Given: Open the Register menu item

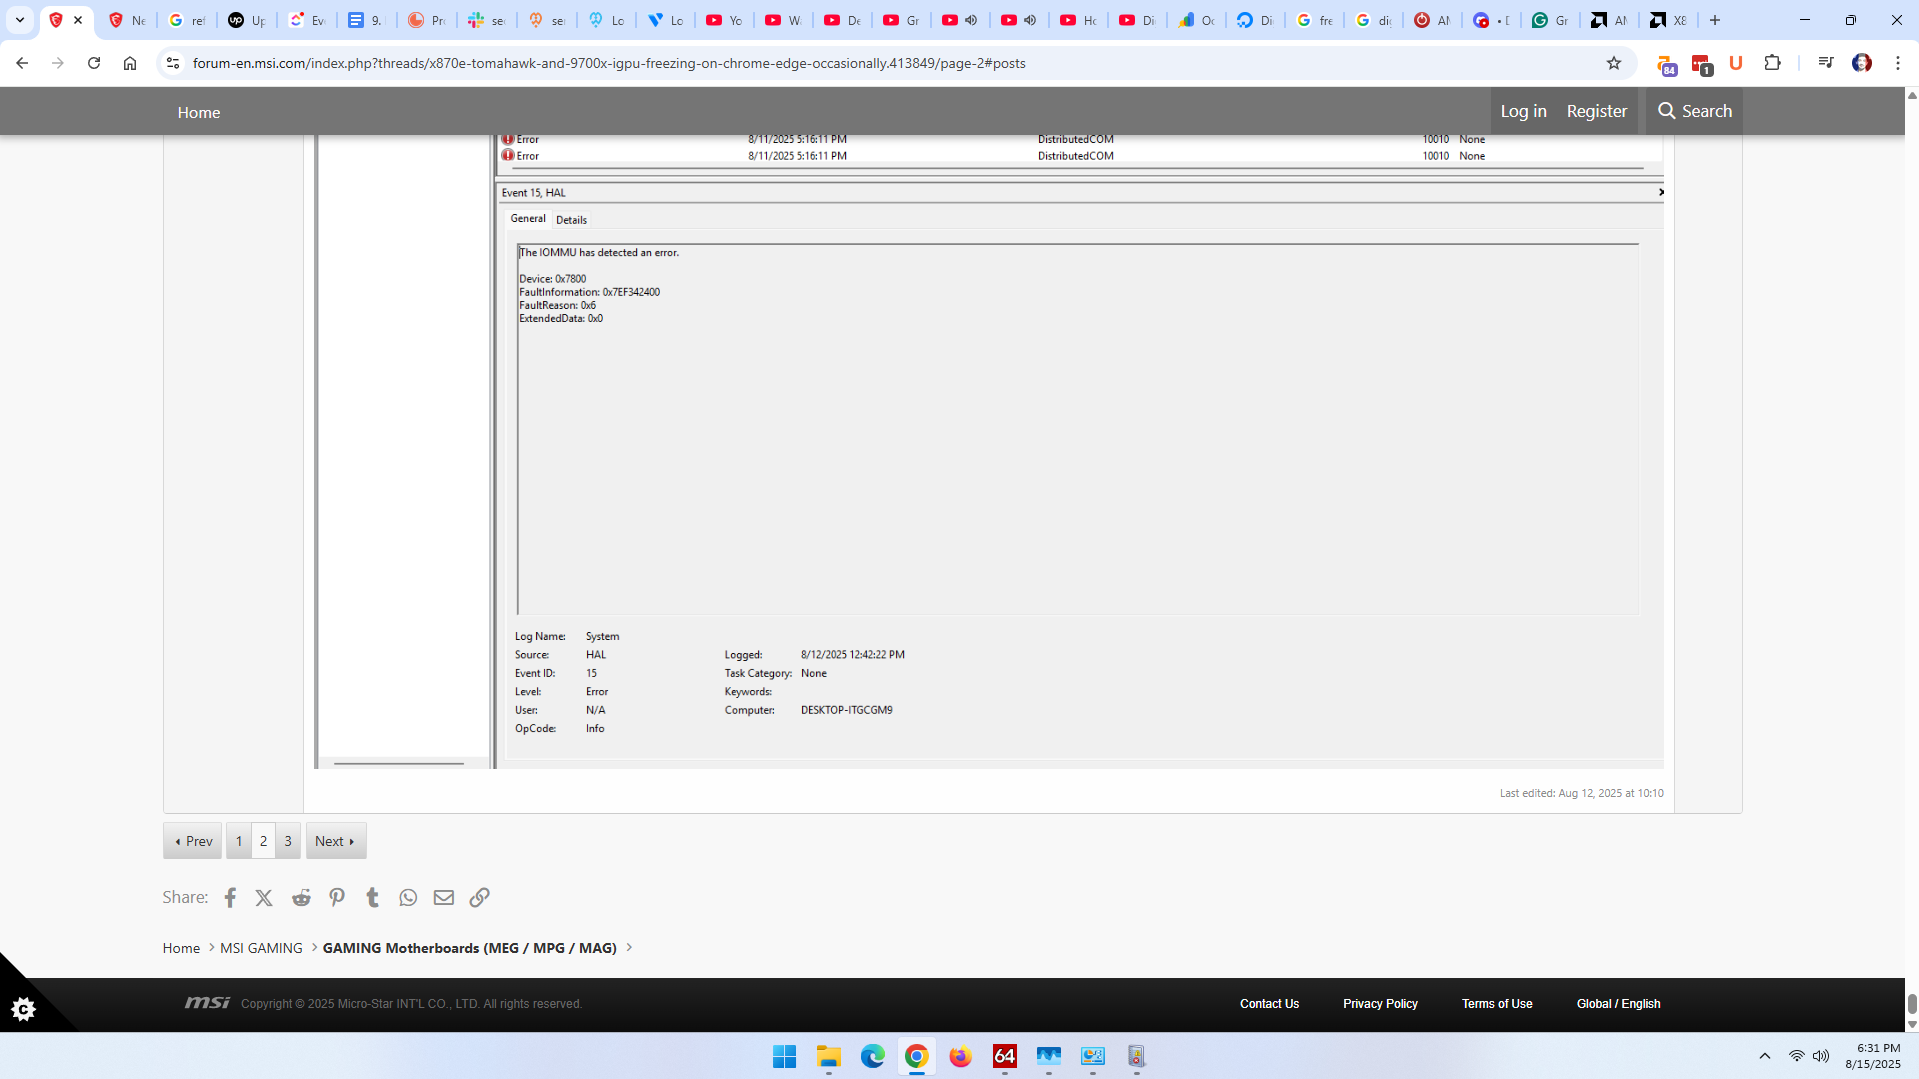Looking at the screenshot, I should point(1596,111).
